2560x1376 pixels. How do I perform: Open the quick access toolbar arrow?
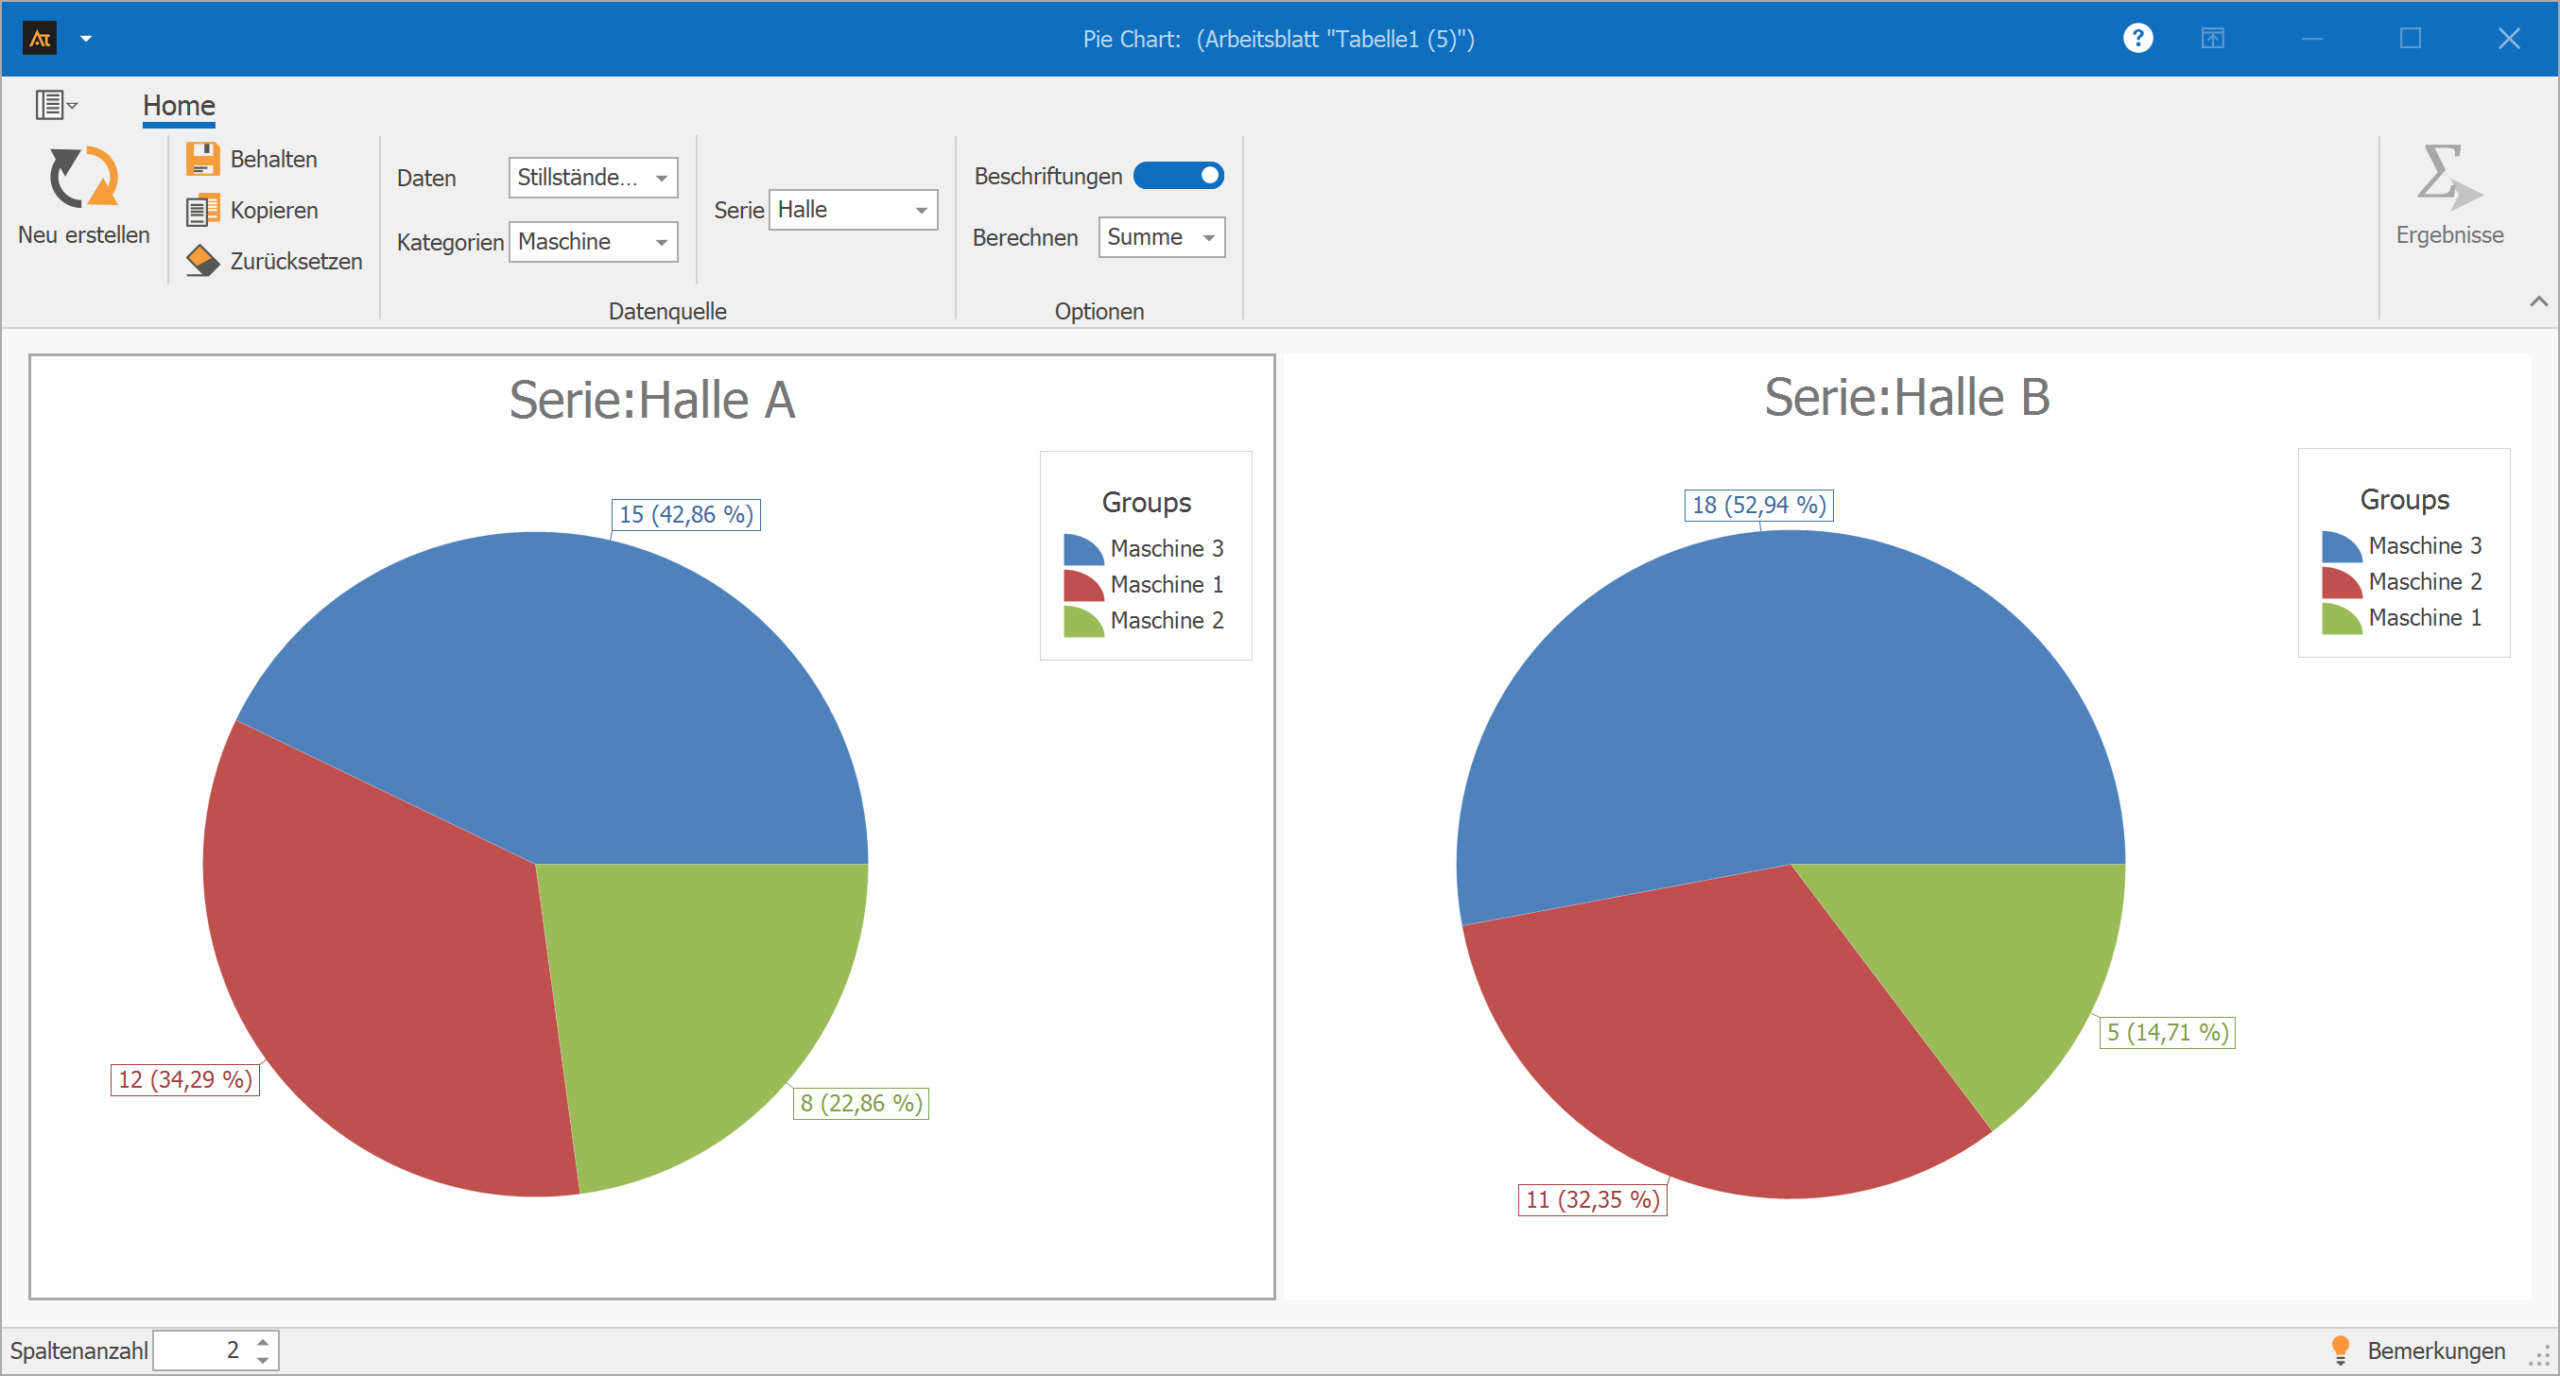pyautogui.click(x=86, y=39)
